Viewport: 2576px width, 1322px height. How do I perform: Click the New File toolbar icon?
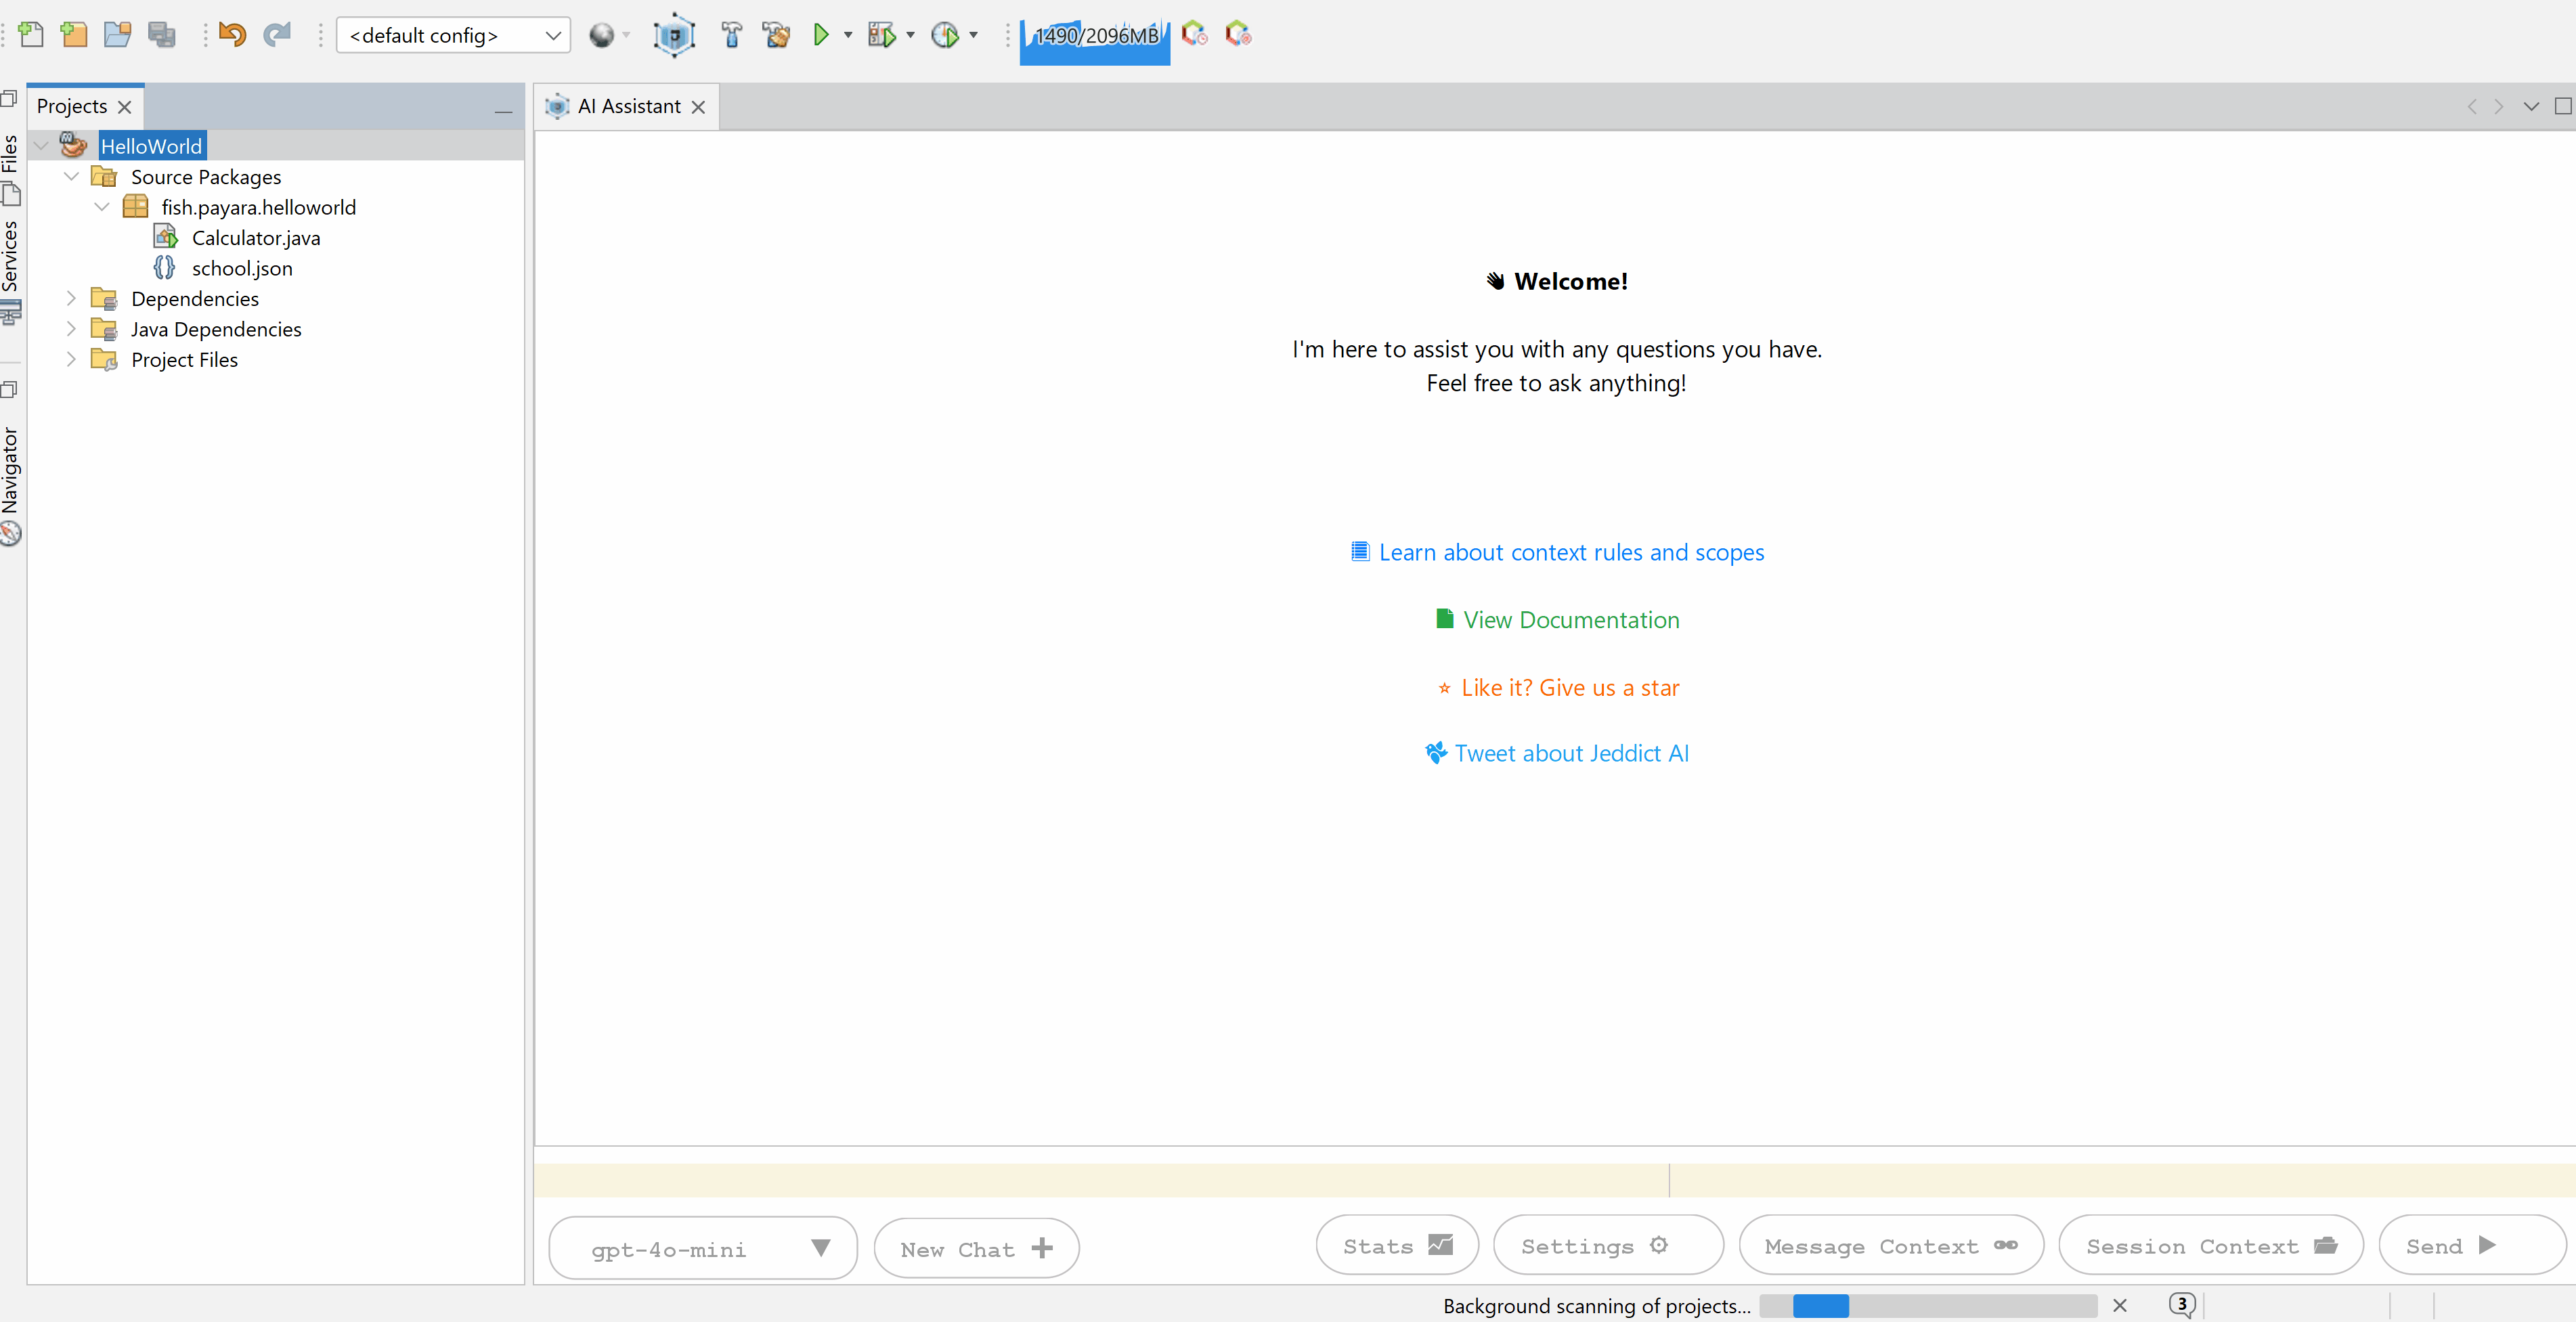tap(31, 35)
